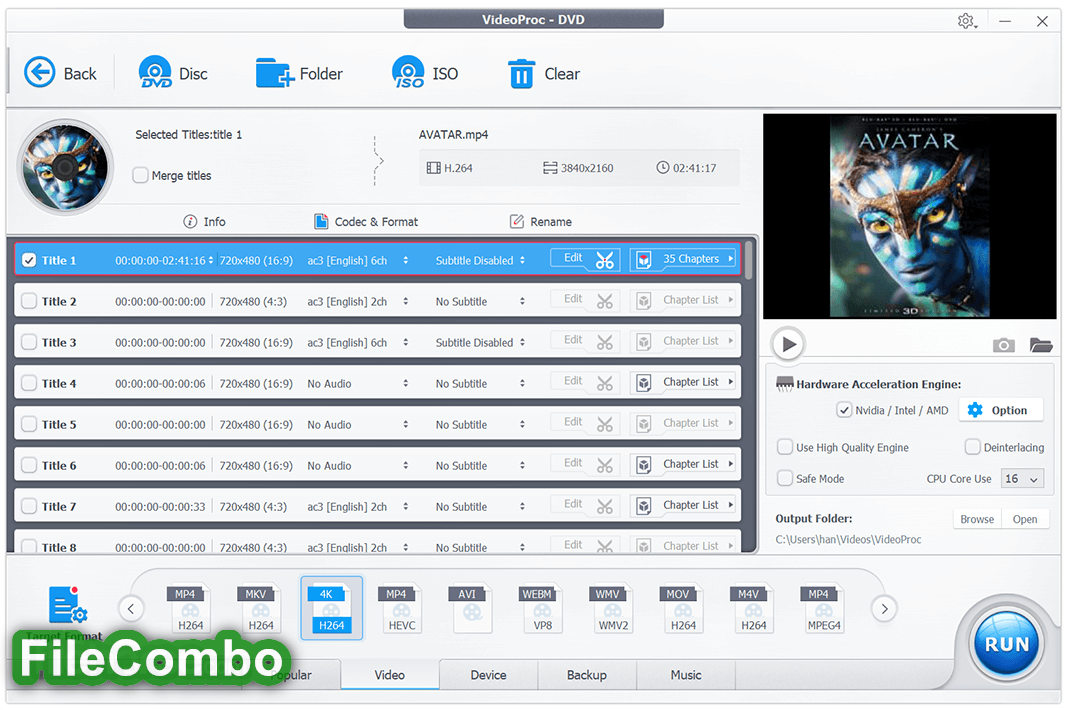Choose M4V H264 output format
Screen dimensions: 1067x710
pos(753,609)
